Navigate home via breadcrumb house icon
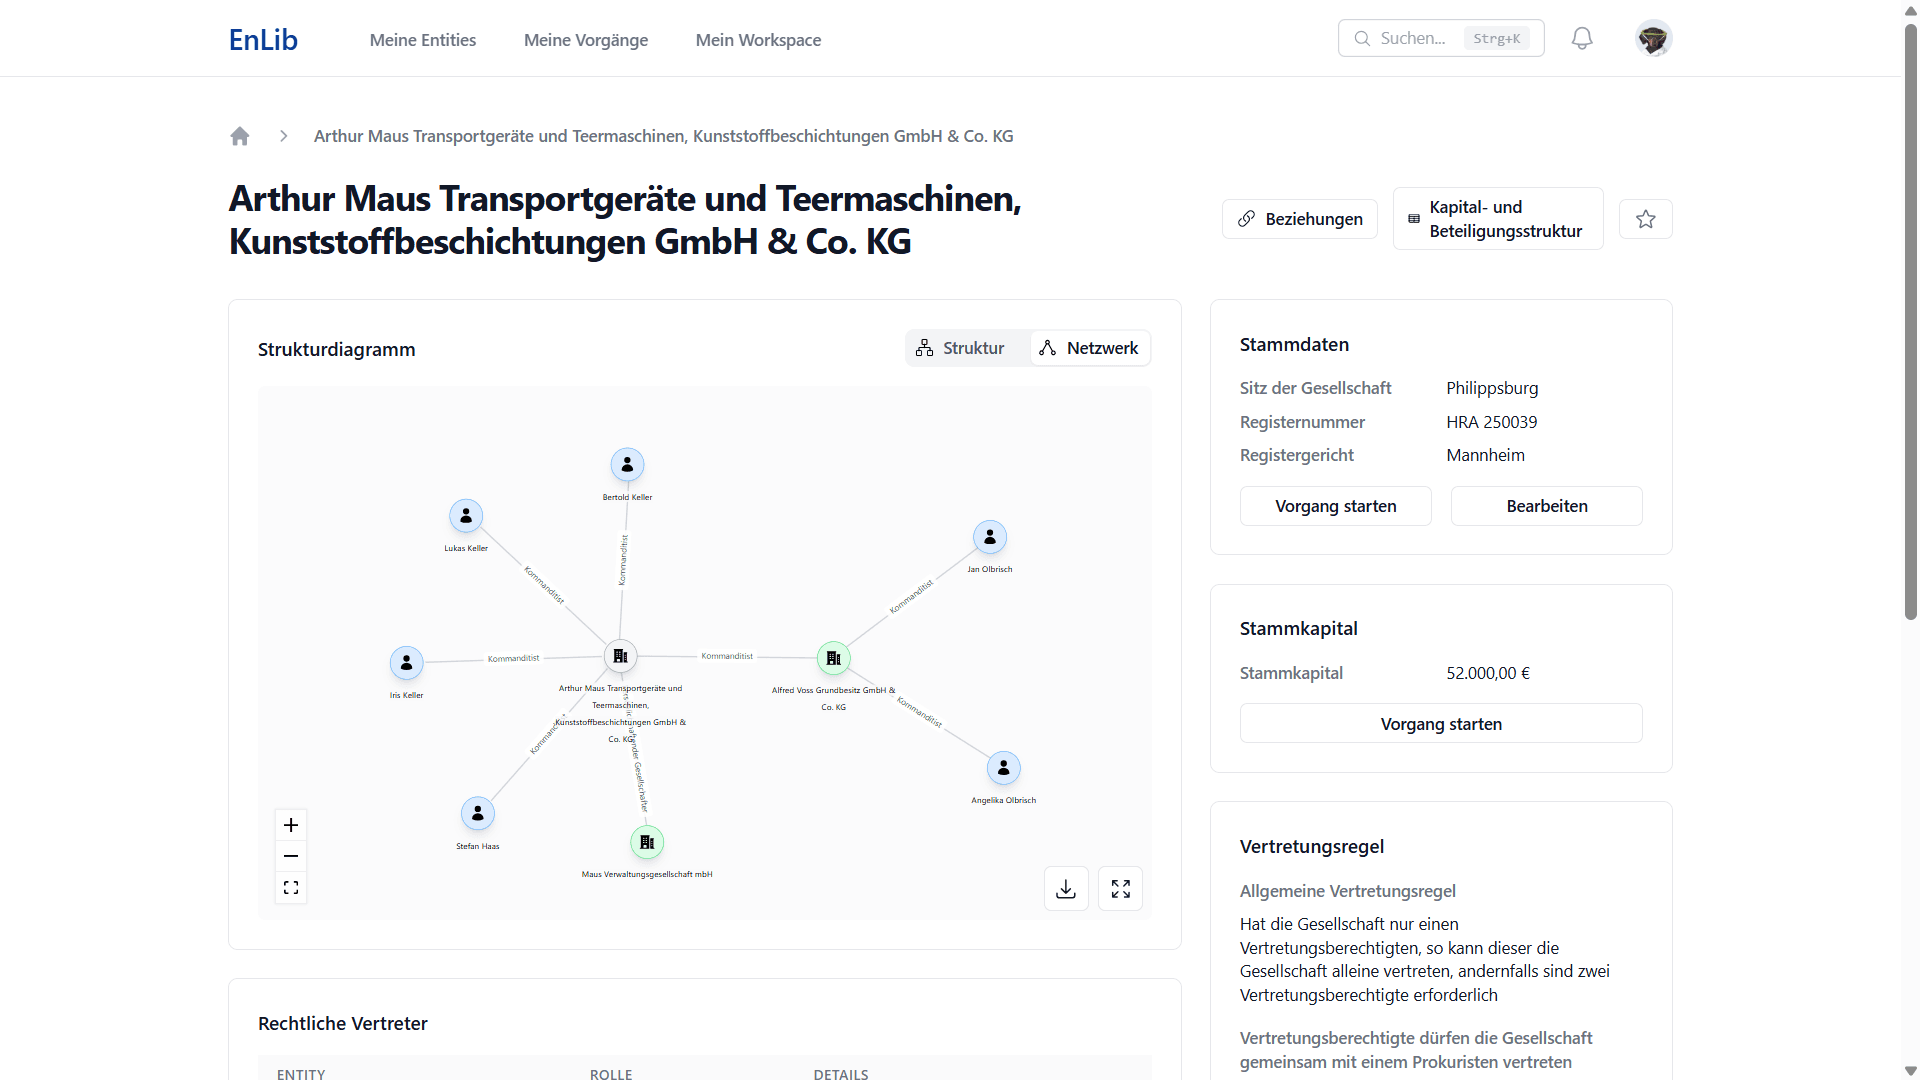 click(240, 136)
